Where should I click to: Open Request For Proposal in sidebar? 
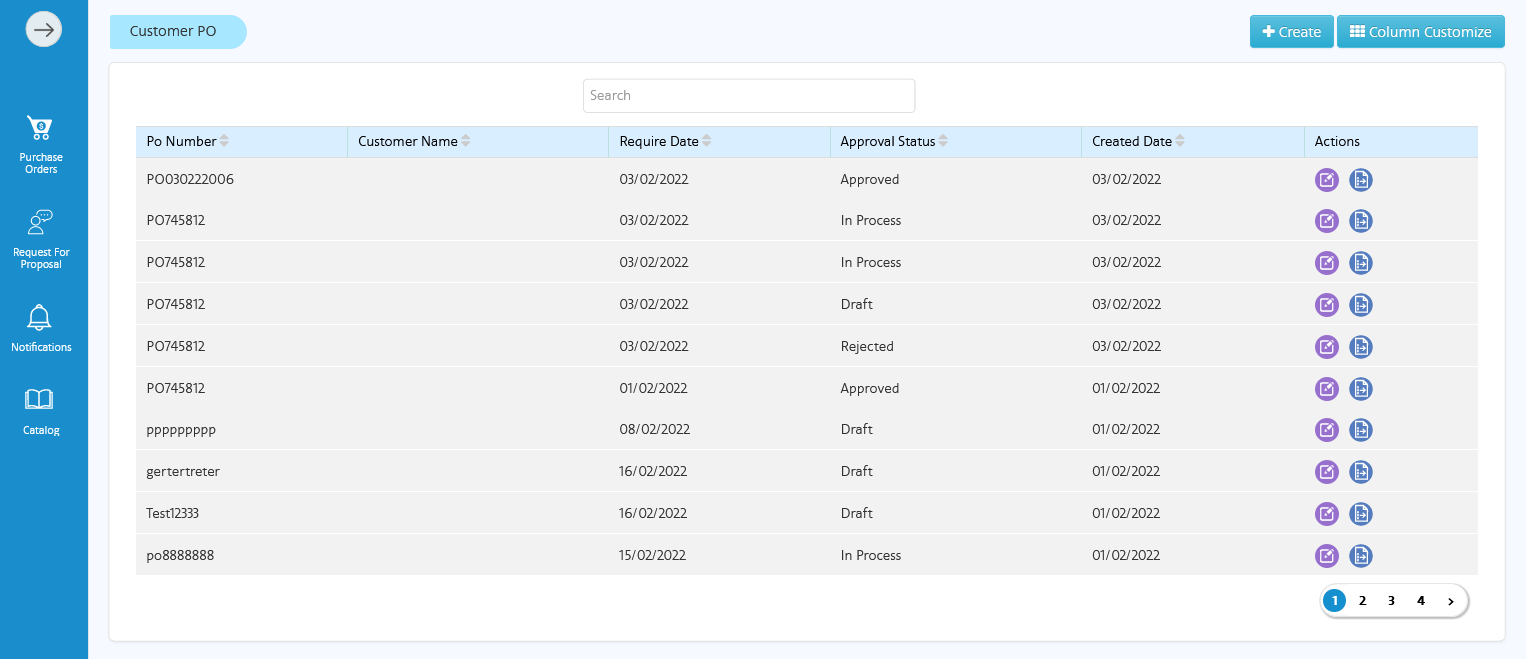pyautogui.click(x=40, y=222)
